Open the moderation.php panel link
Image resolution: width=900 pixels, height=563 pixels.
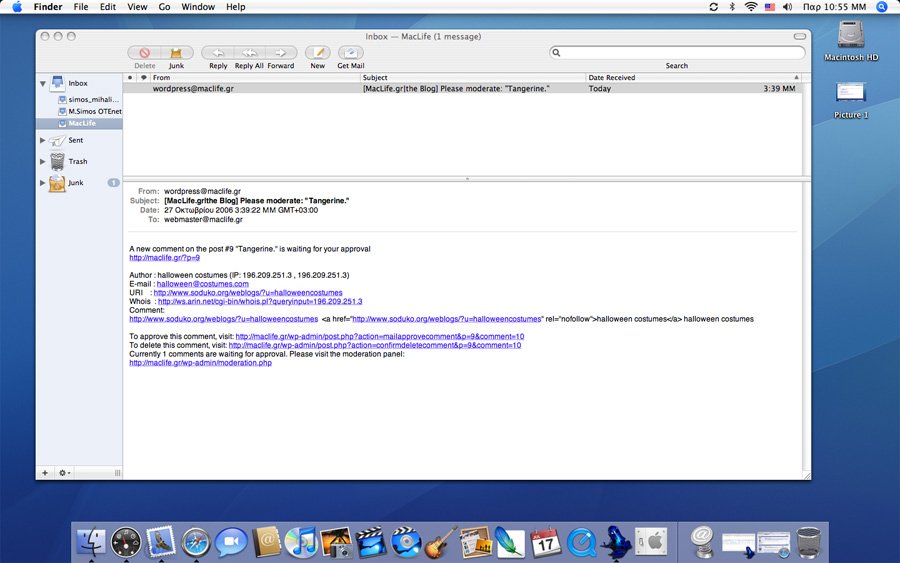tap(200, 363)
